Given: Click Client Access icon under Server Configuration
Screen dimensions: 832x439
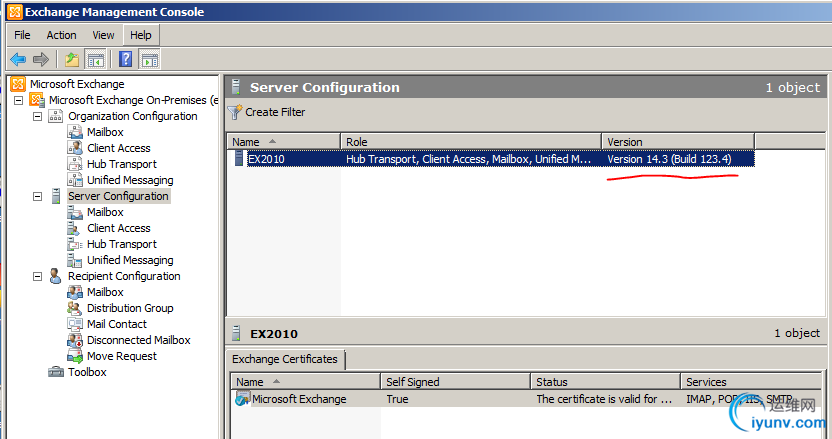Looking at the screenshot, I should [x=74, y=228].
